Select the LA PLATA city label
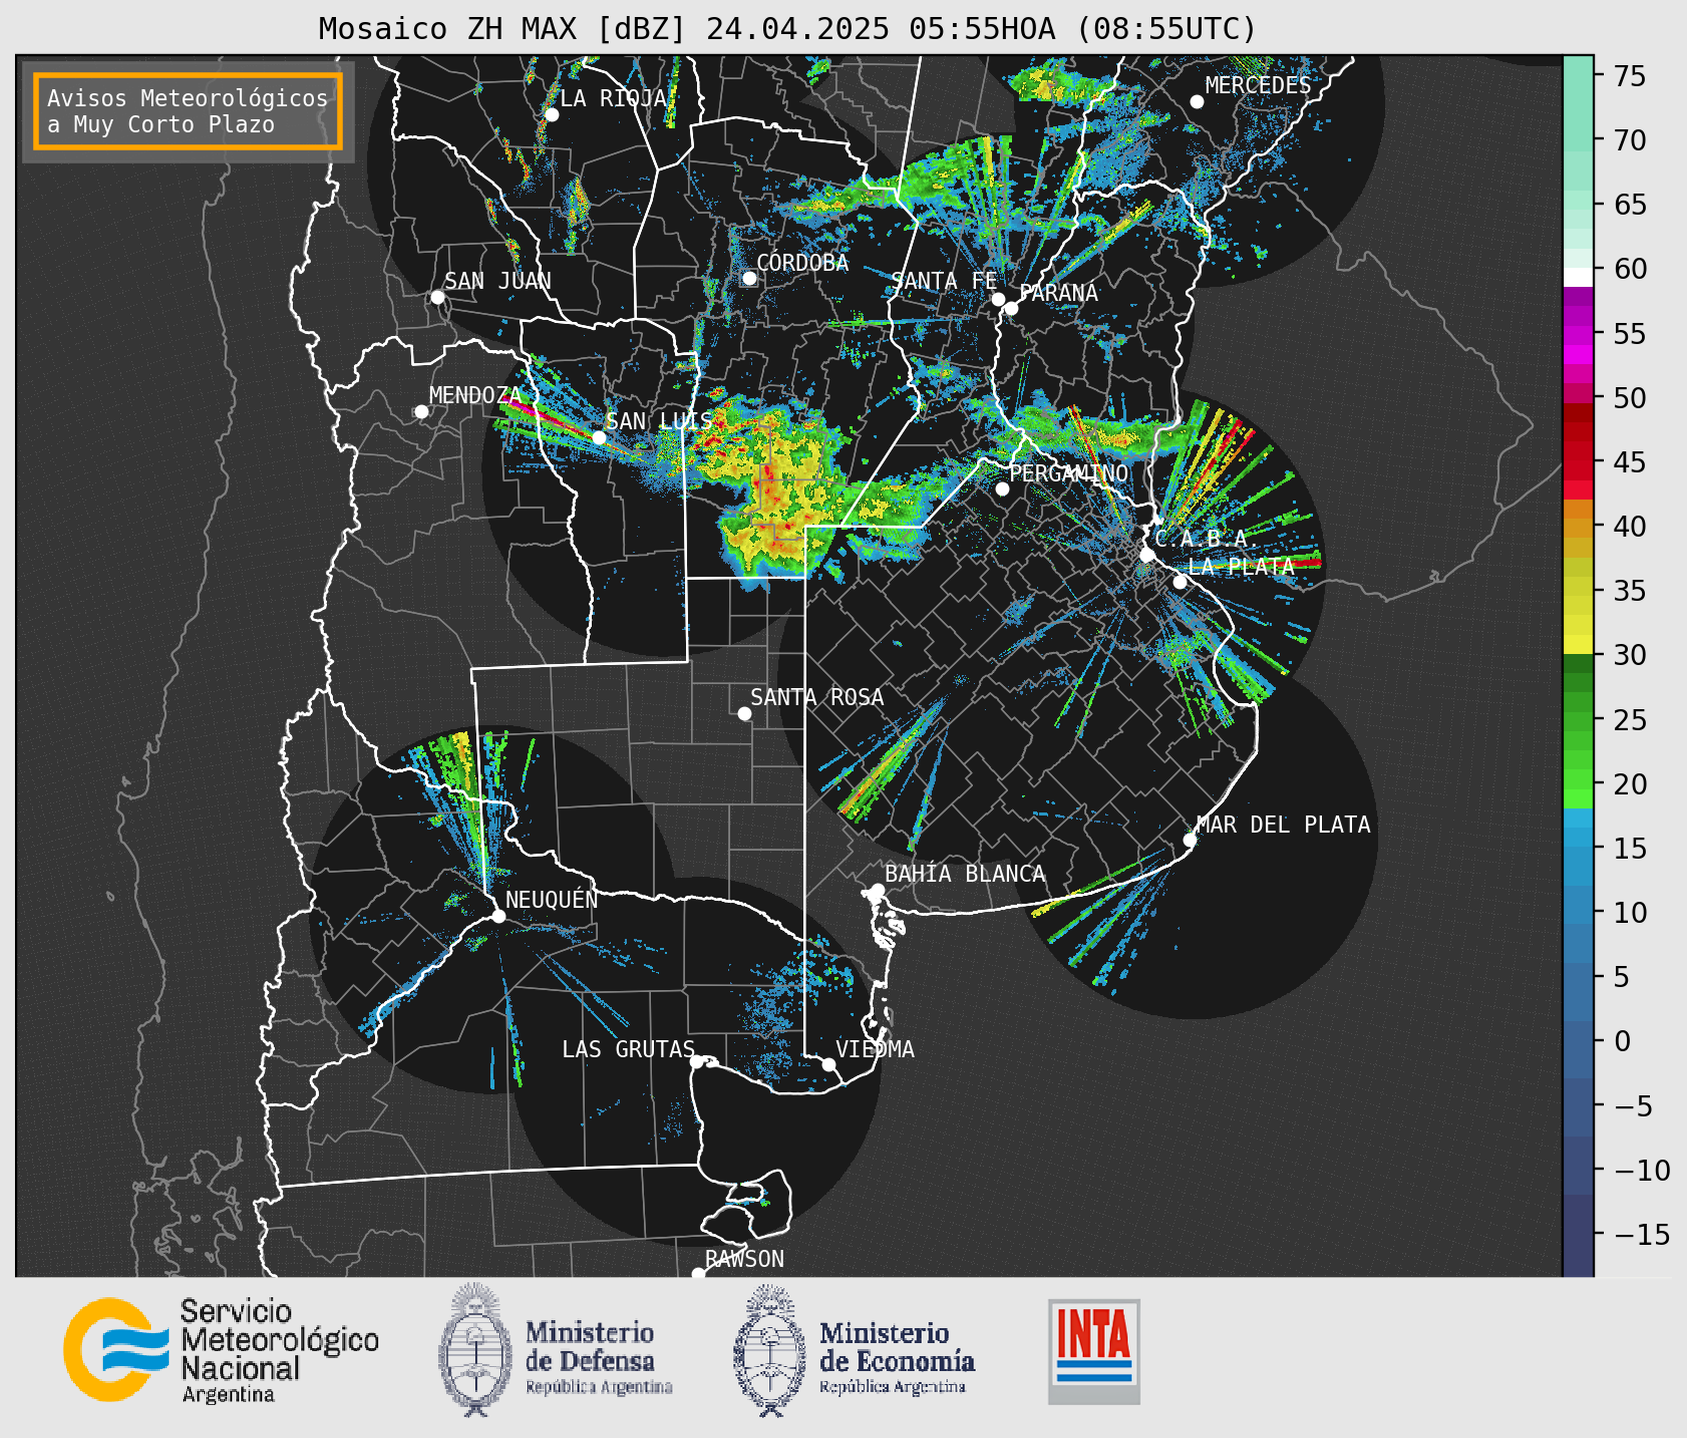 pyautogui.click(x=1241, y=565)
